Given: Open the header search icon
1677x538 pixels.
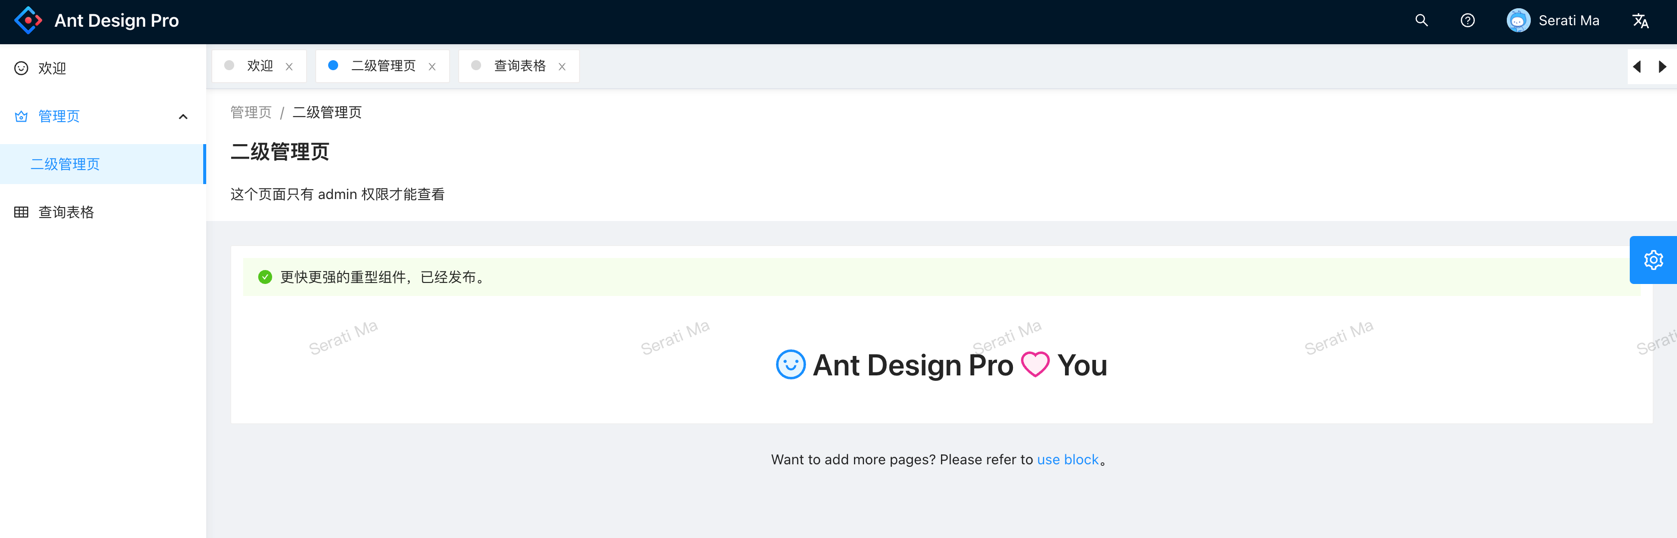Looking at the screenshot, I should point(1421,20).
